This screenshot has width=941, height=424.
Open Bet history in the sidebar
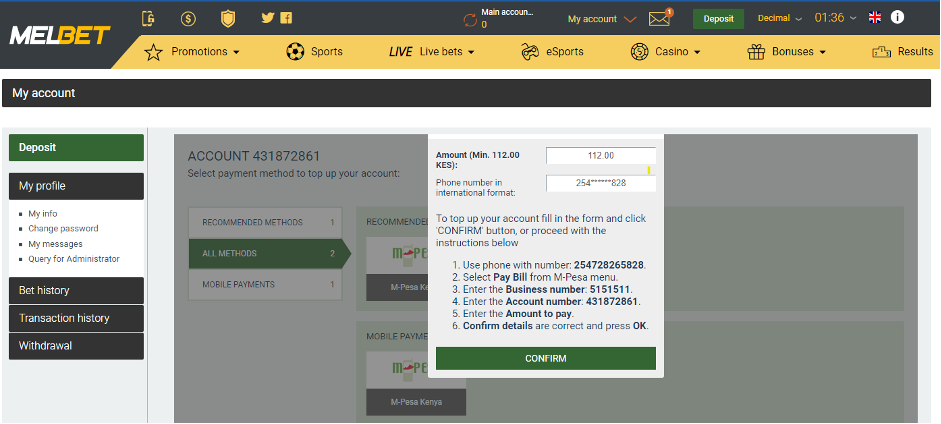tap(76, 290)
